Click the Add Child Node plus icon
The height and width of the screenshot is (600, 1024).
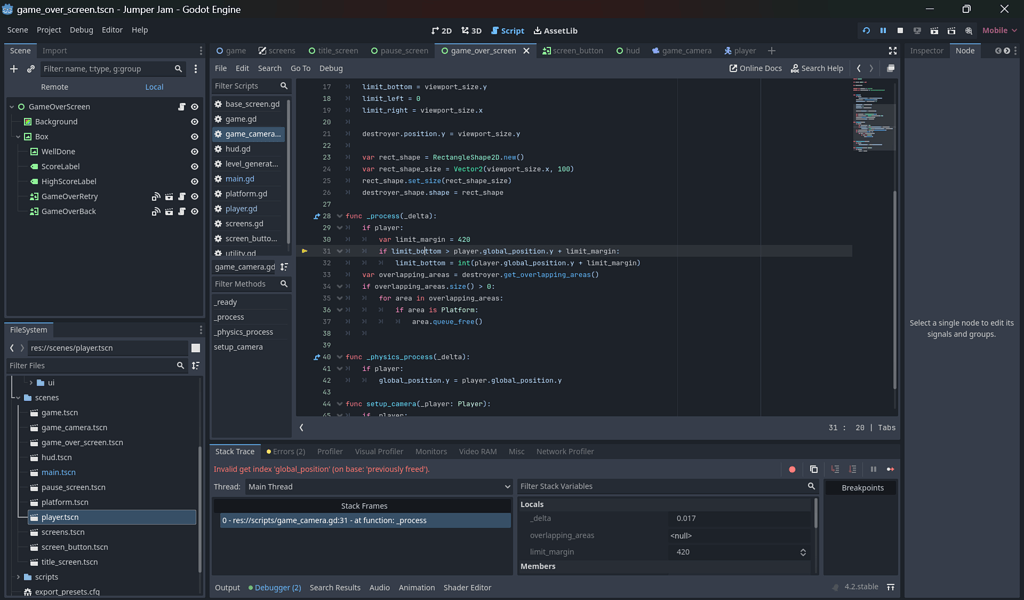14,69
